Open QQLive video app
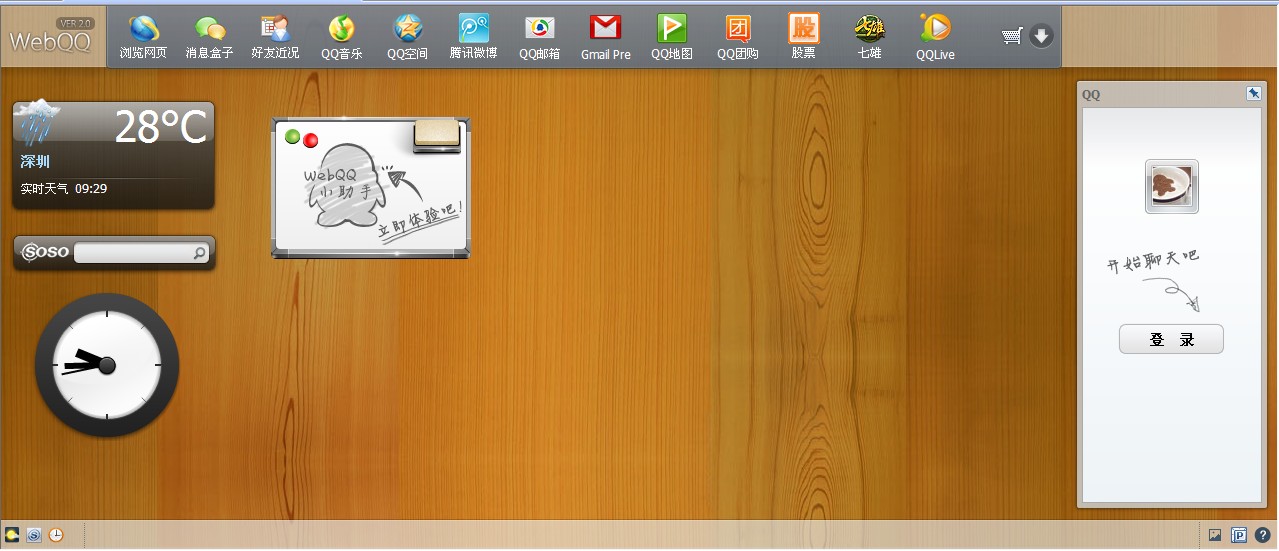This screenshot has width=1279, height=551. [935, 37]
